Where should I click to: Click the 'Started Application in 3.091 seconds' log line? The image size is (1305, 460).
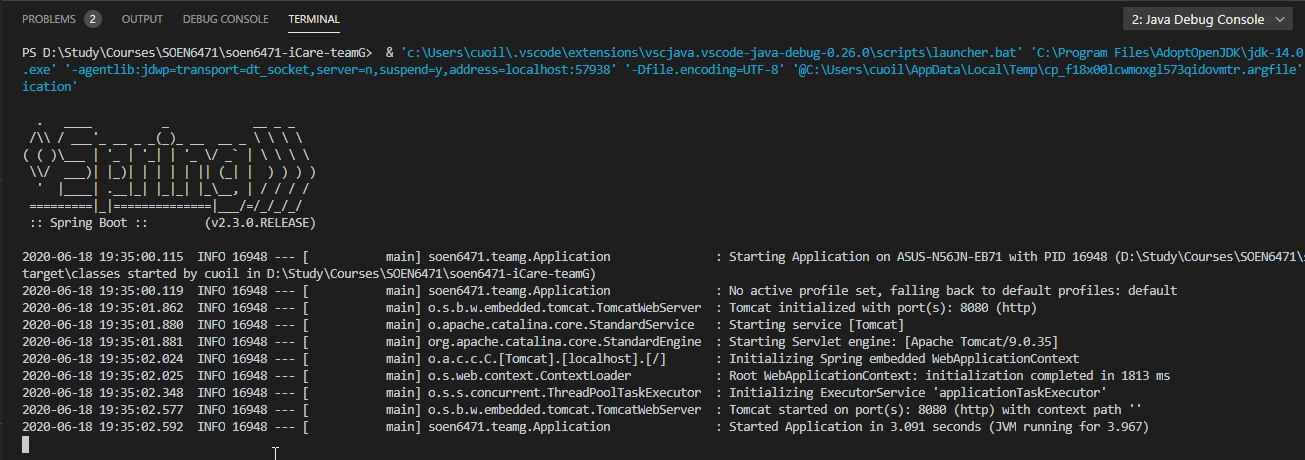coord(938,427)
